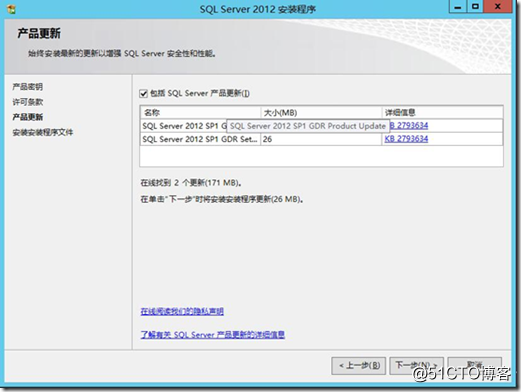Screen dimensions: 521x392
Task: Uncheck Include SQL Server product updates checkbox
Action: tap(144, 94)
